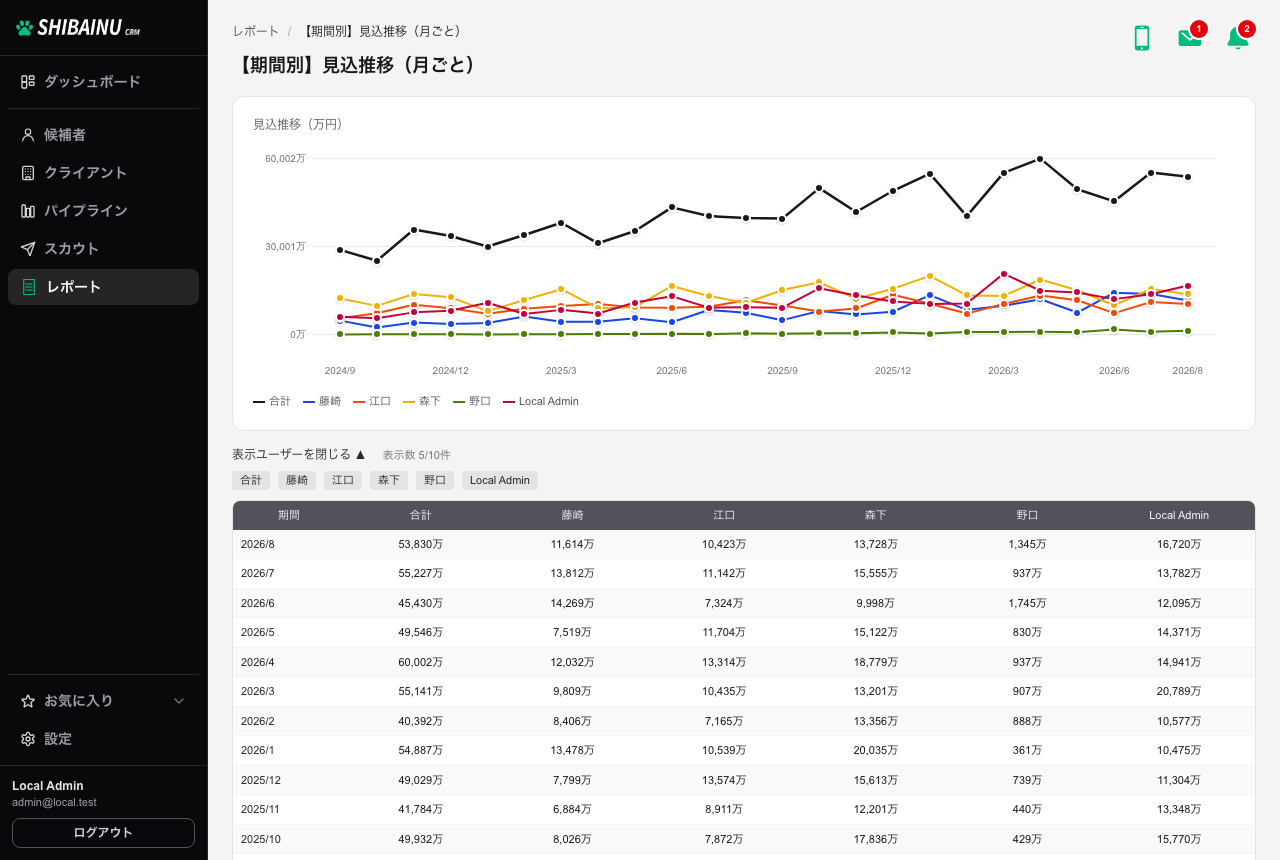Open 候補者 in the sidebar

click(103, 135)
